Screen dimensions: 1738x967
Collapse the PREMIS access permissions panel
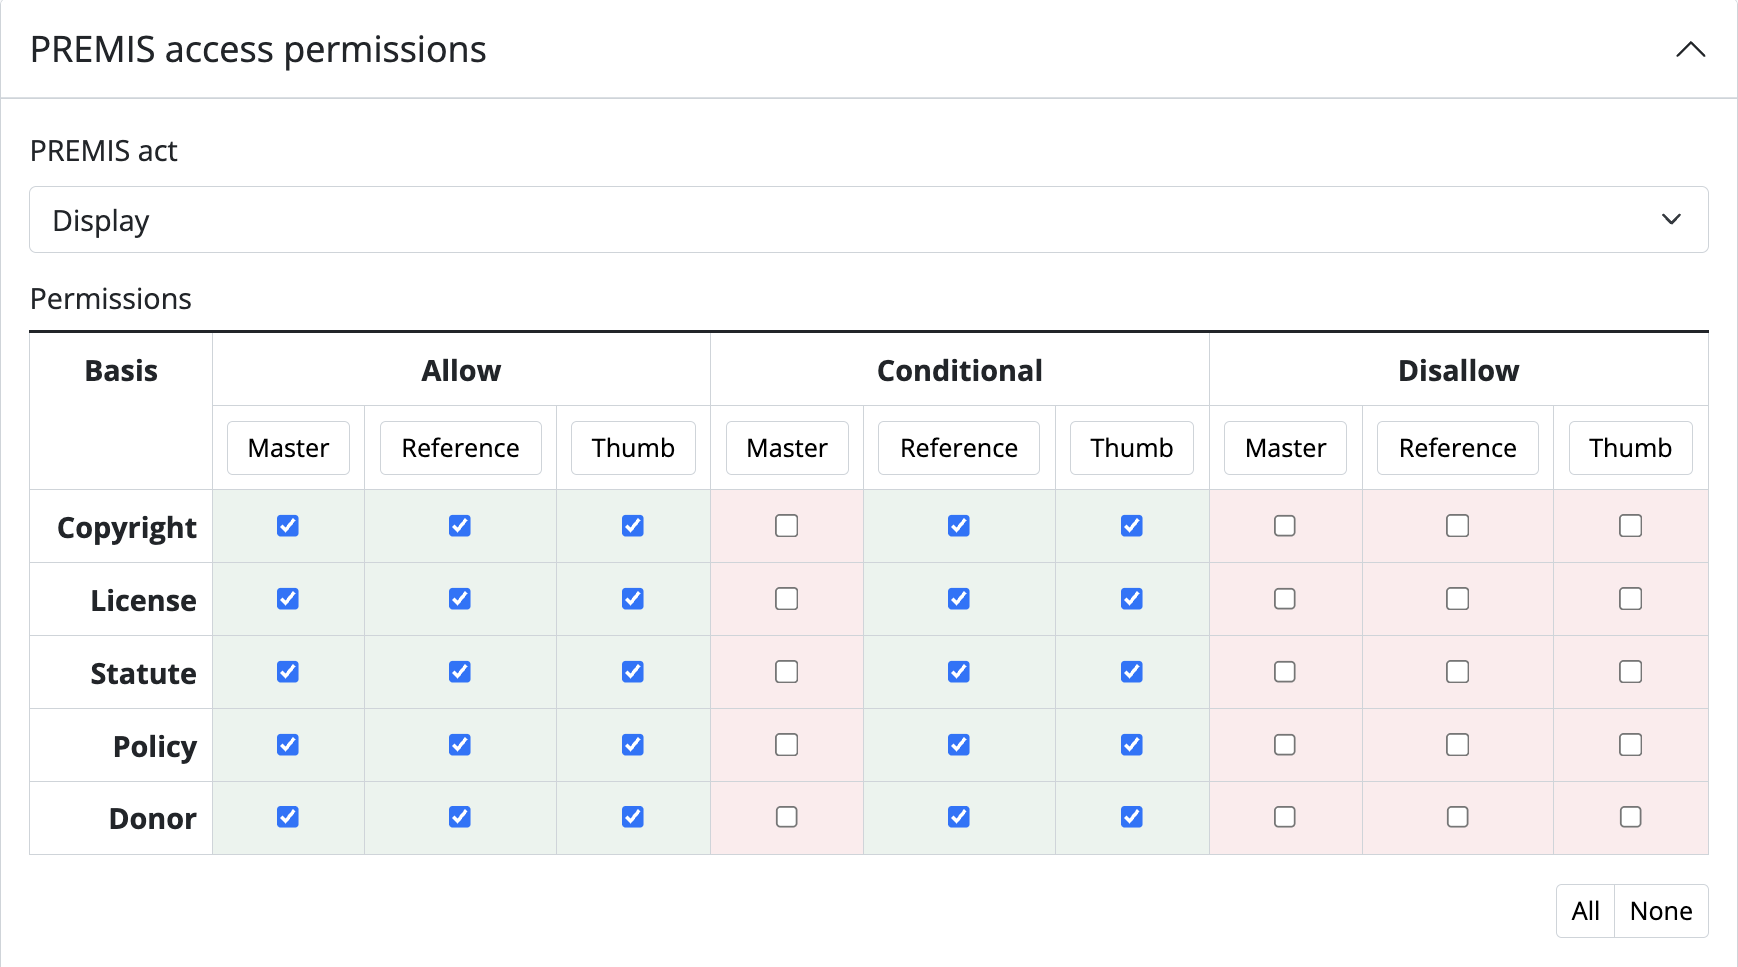pos(1690,50)
